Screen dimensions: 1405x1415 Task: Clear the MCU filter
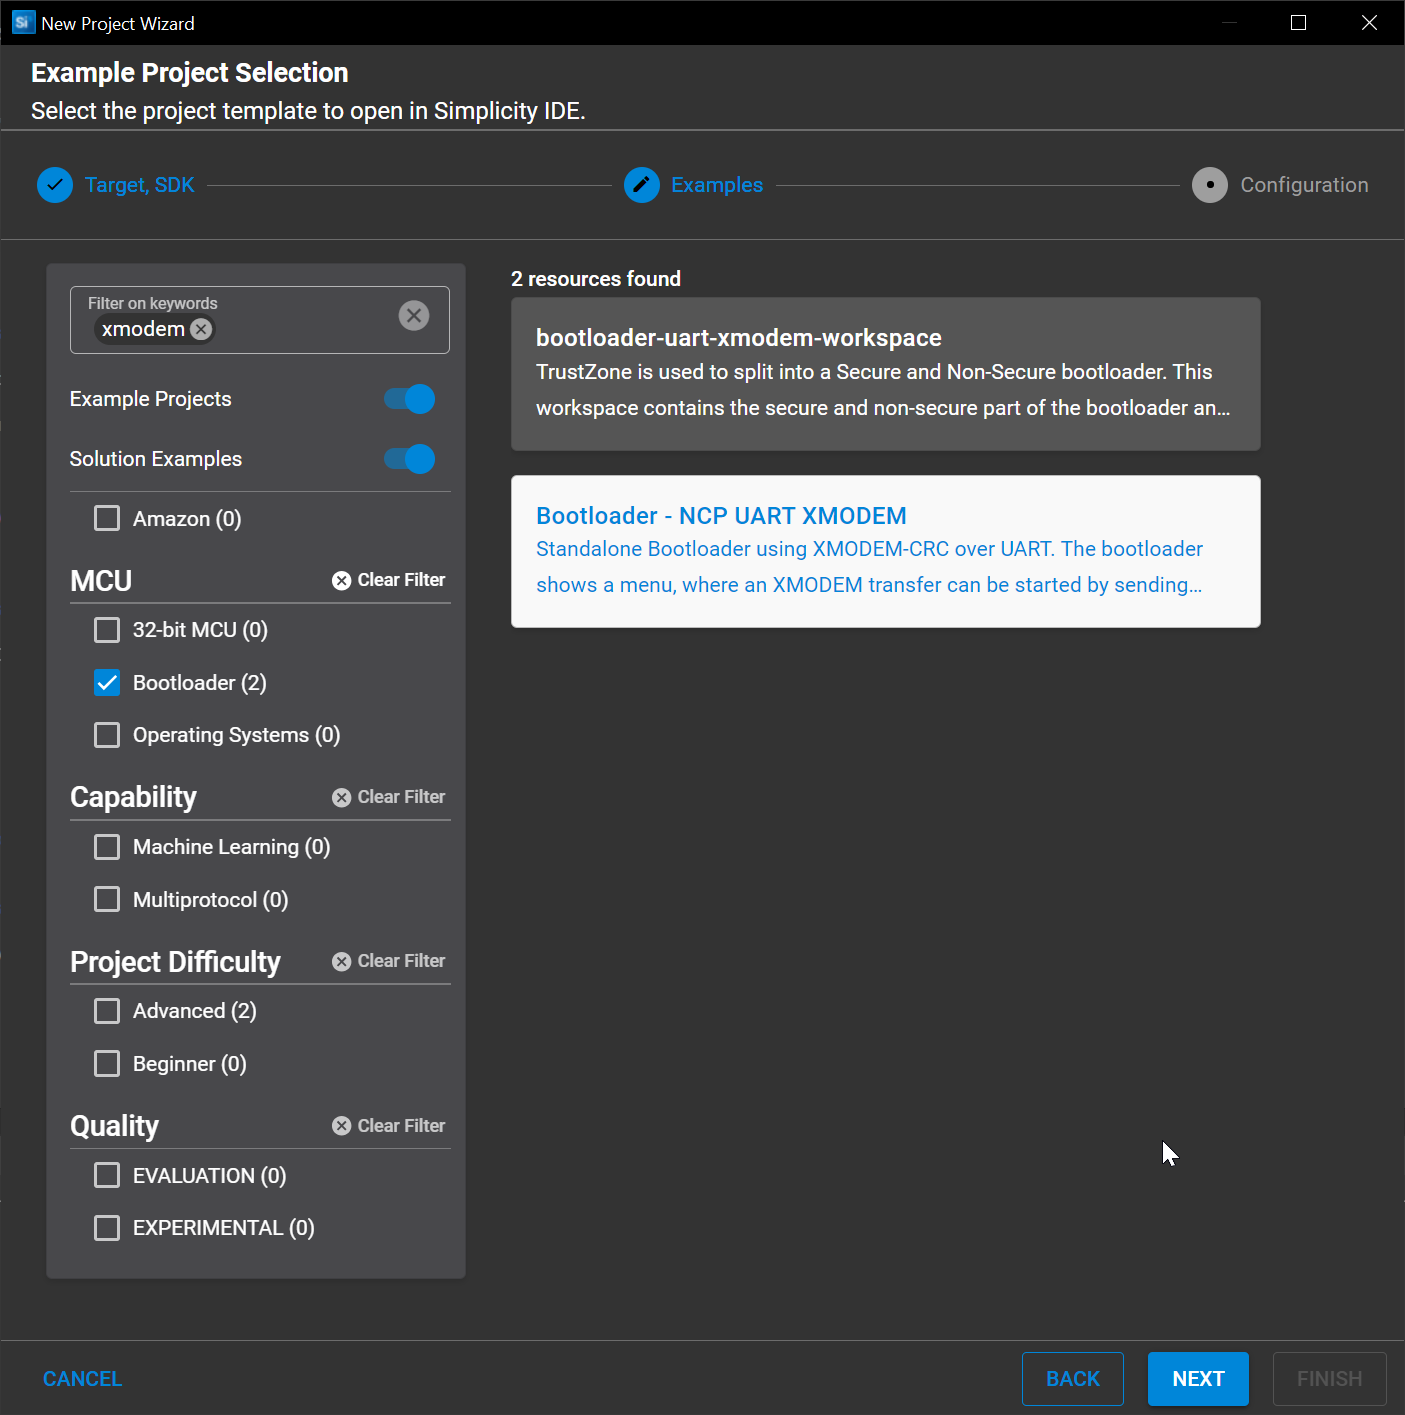point(389,580)
